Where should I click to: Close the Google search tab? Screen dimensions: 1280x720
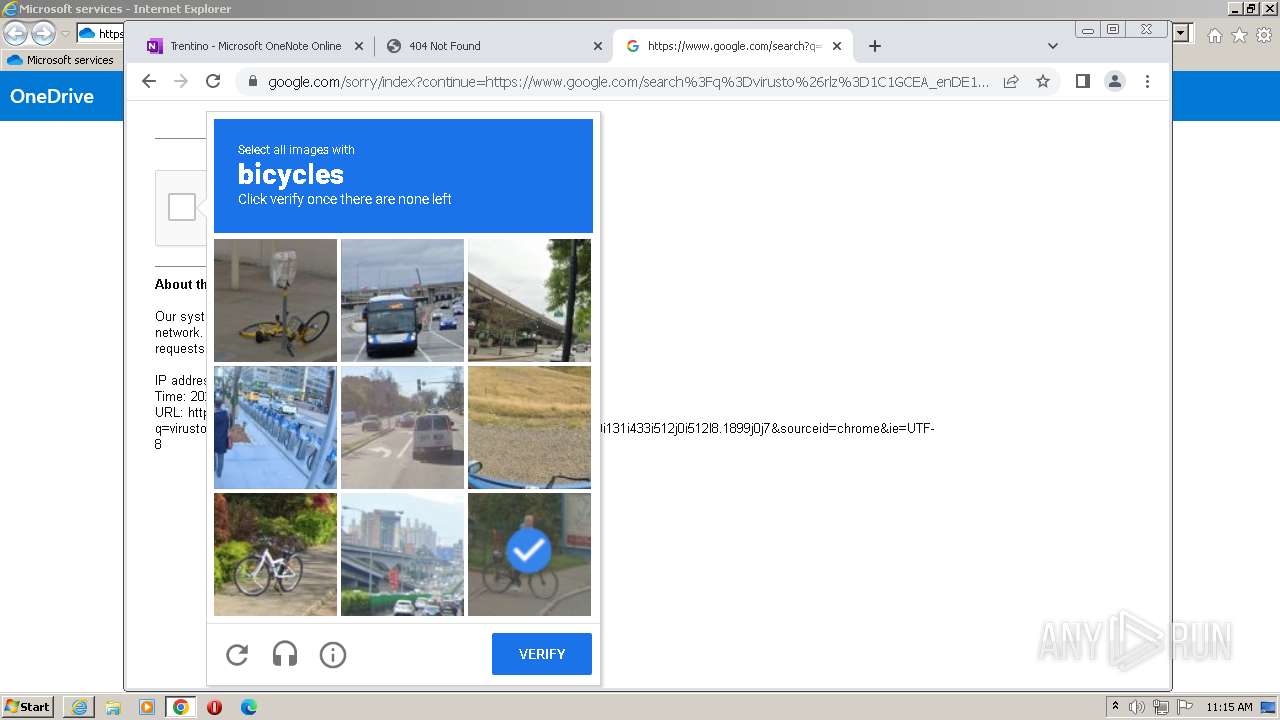pyautogui.click(x=837, y=46)
